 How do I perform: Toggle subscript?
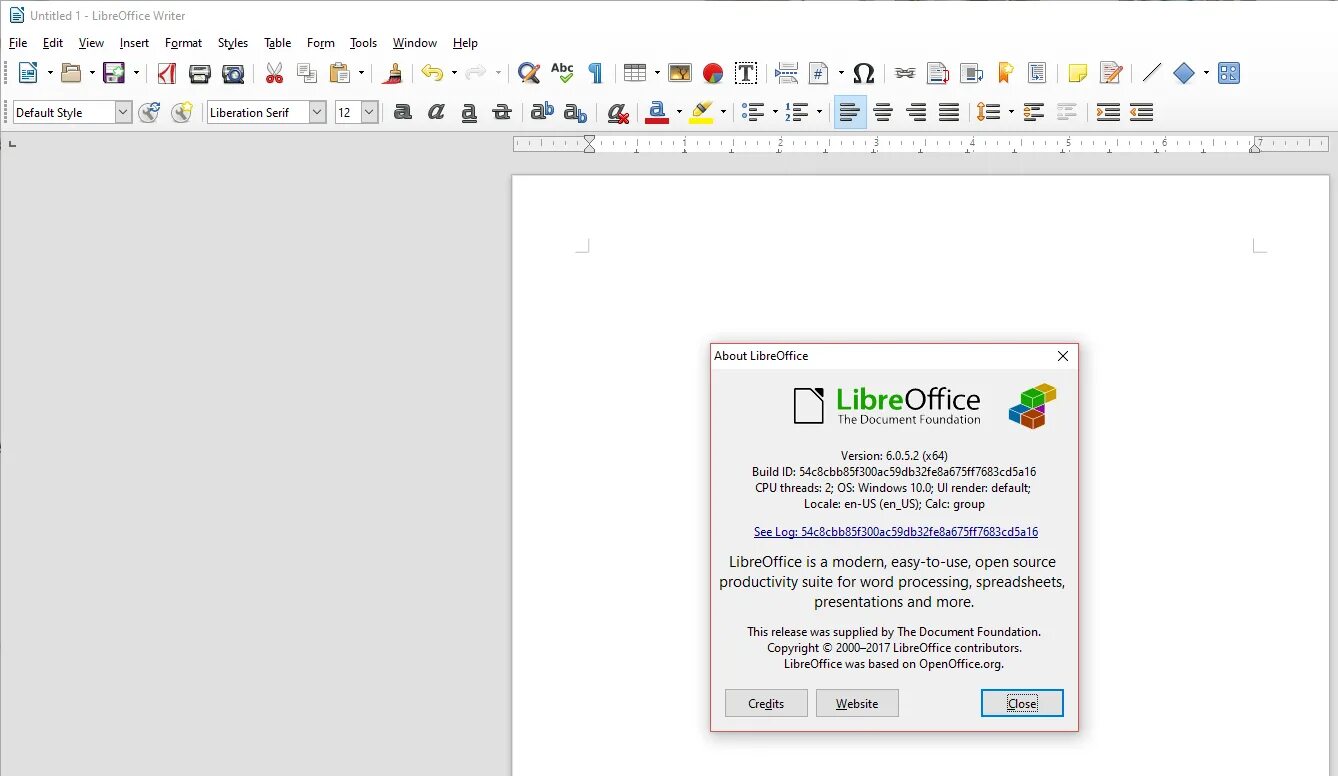[575, 113]
